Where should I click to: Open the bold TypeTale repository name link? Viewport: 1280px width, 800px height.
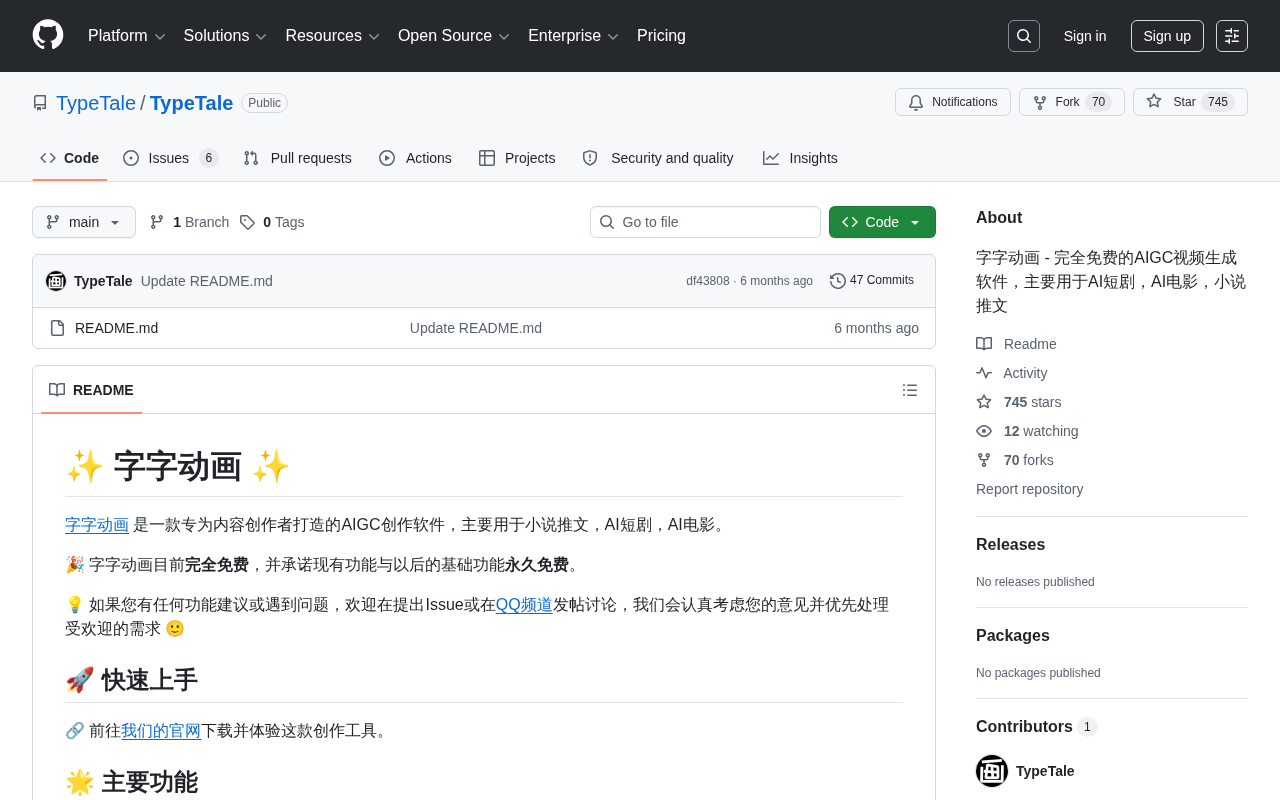191,103
